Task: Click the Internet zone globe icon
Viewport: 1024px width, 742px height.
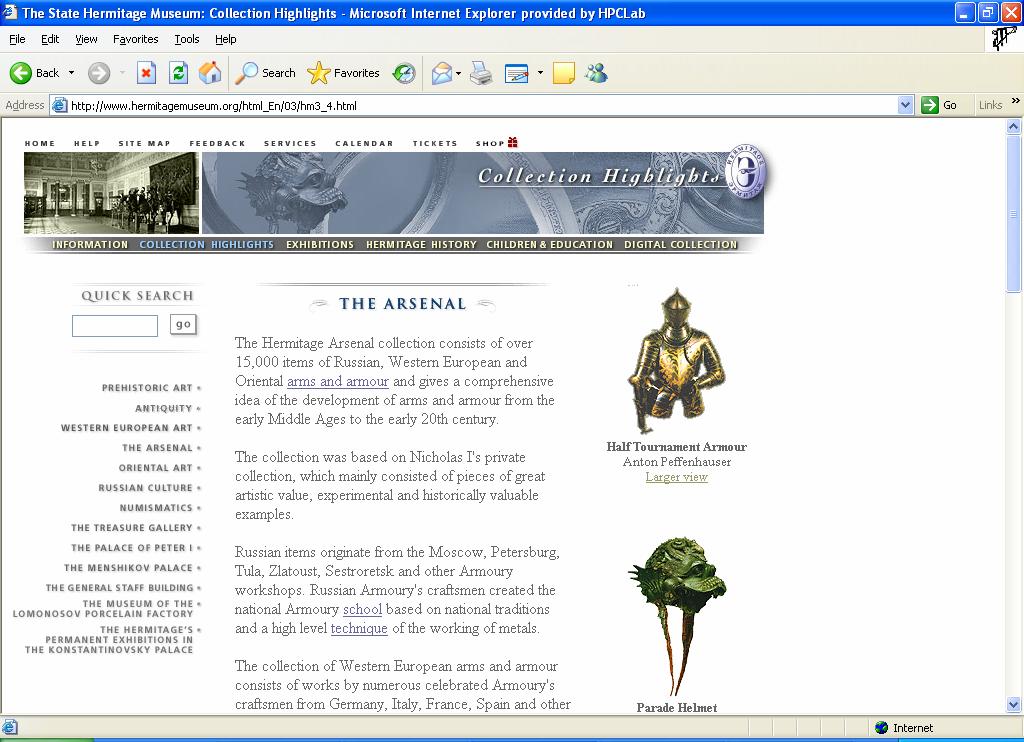Action: [882, 728]
